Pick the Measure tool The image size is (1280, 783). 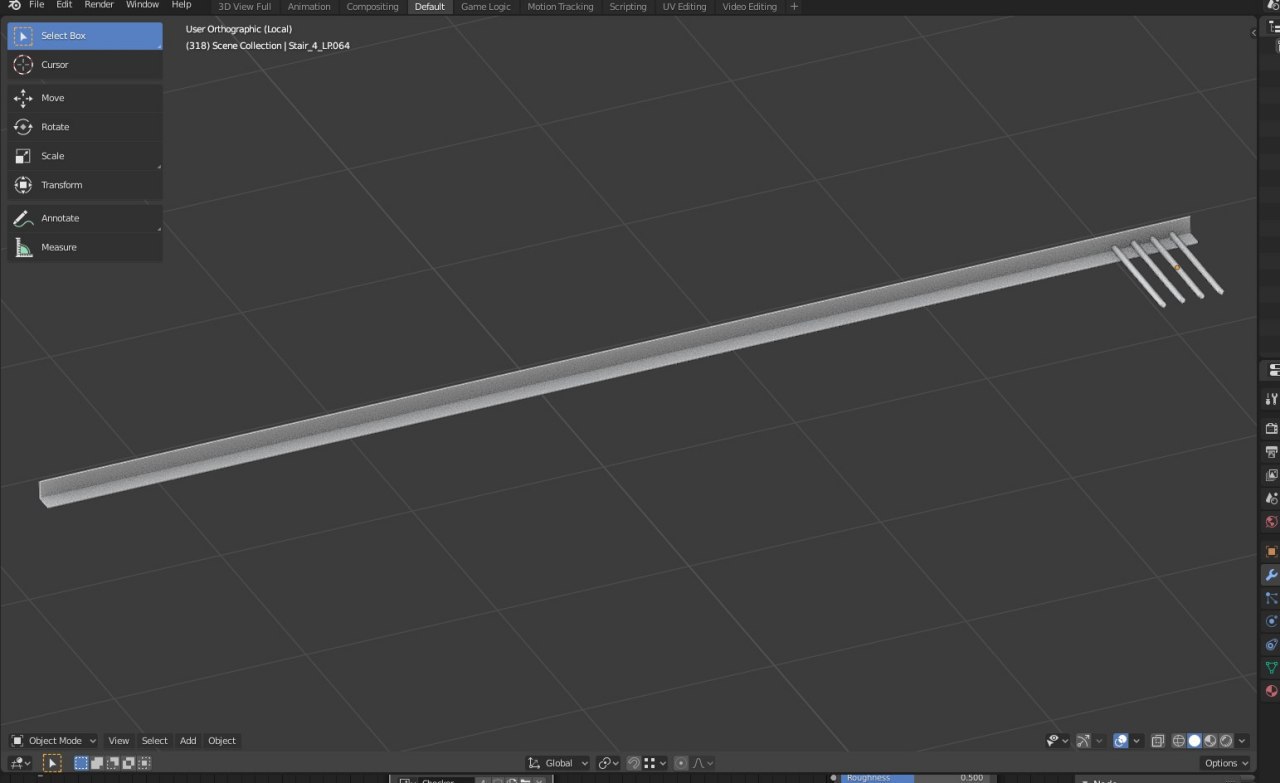84,247
